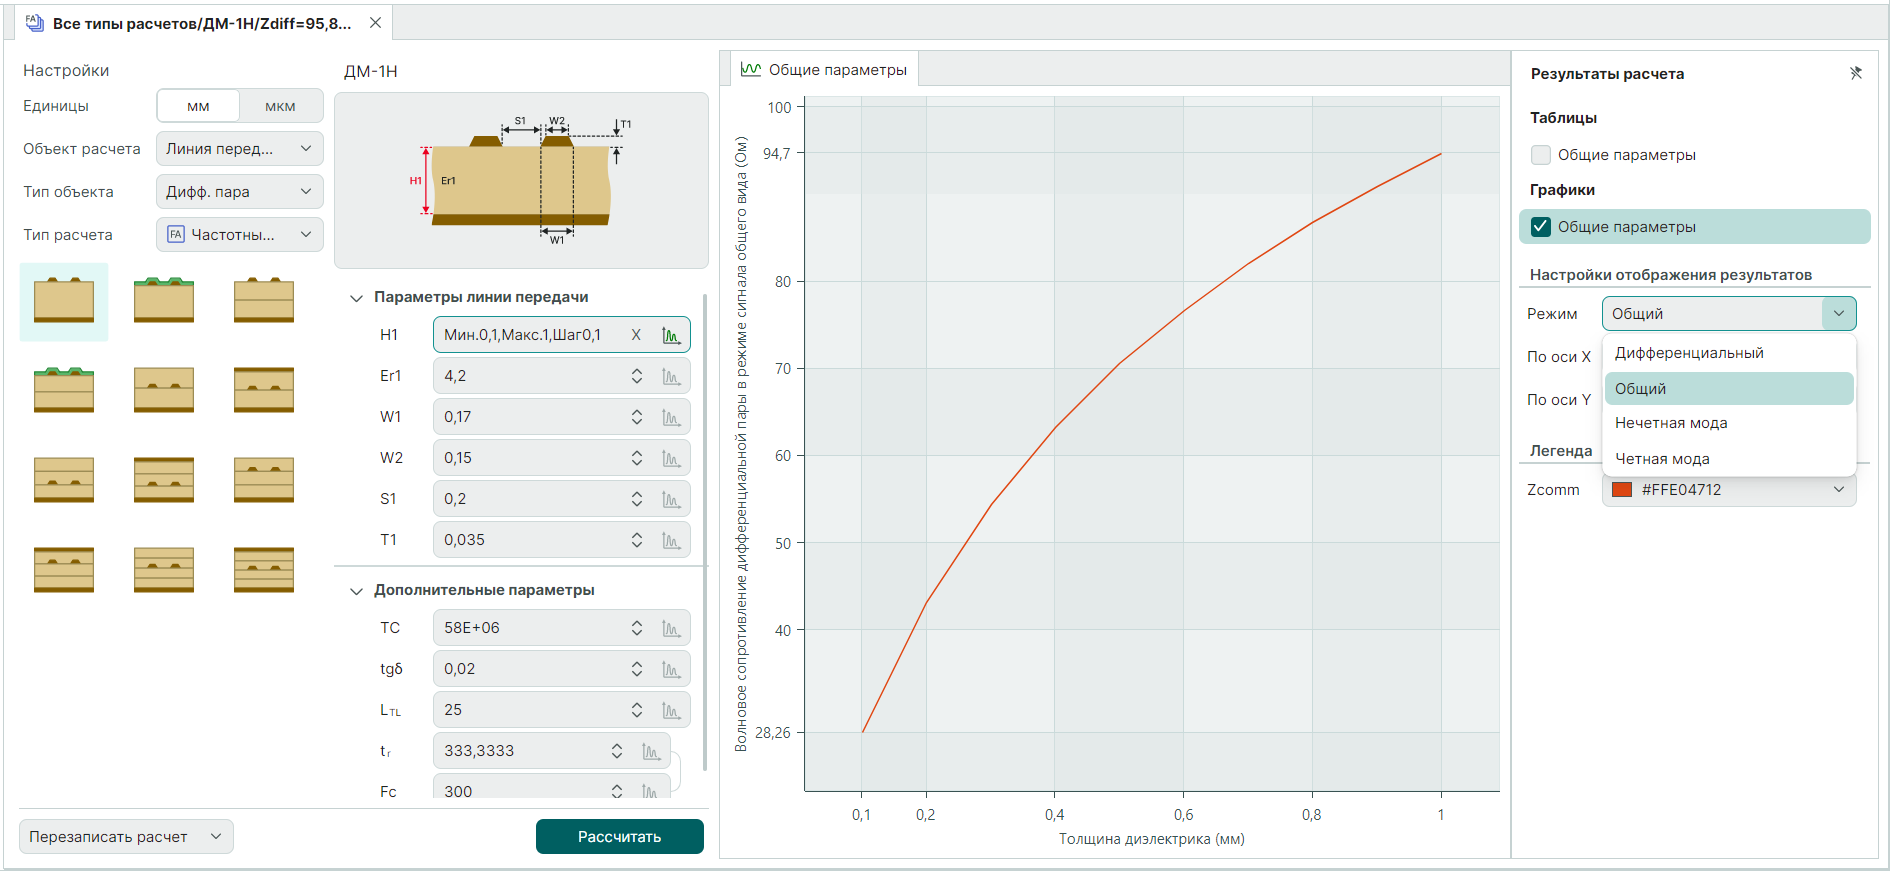The width and height of the screenshot is (1890, 871).
Task: Uncheck Общие параметры under Графики
Action: [x=1541, y=227]
